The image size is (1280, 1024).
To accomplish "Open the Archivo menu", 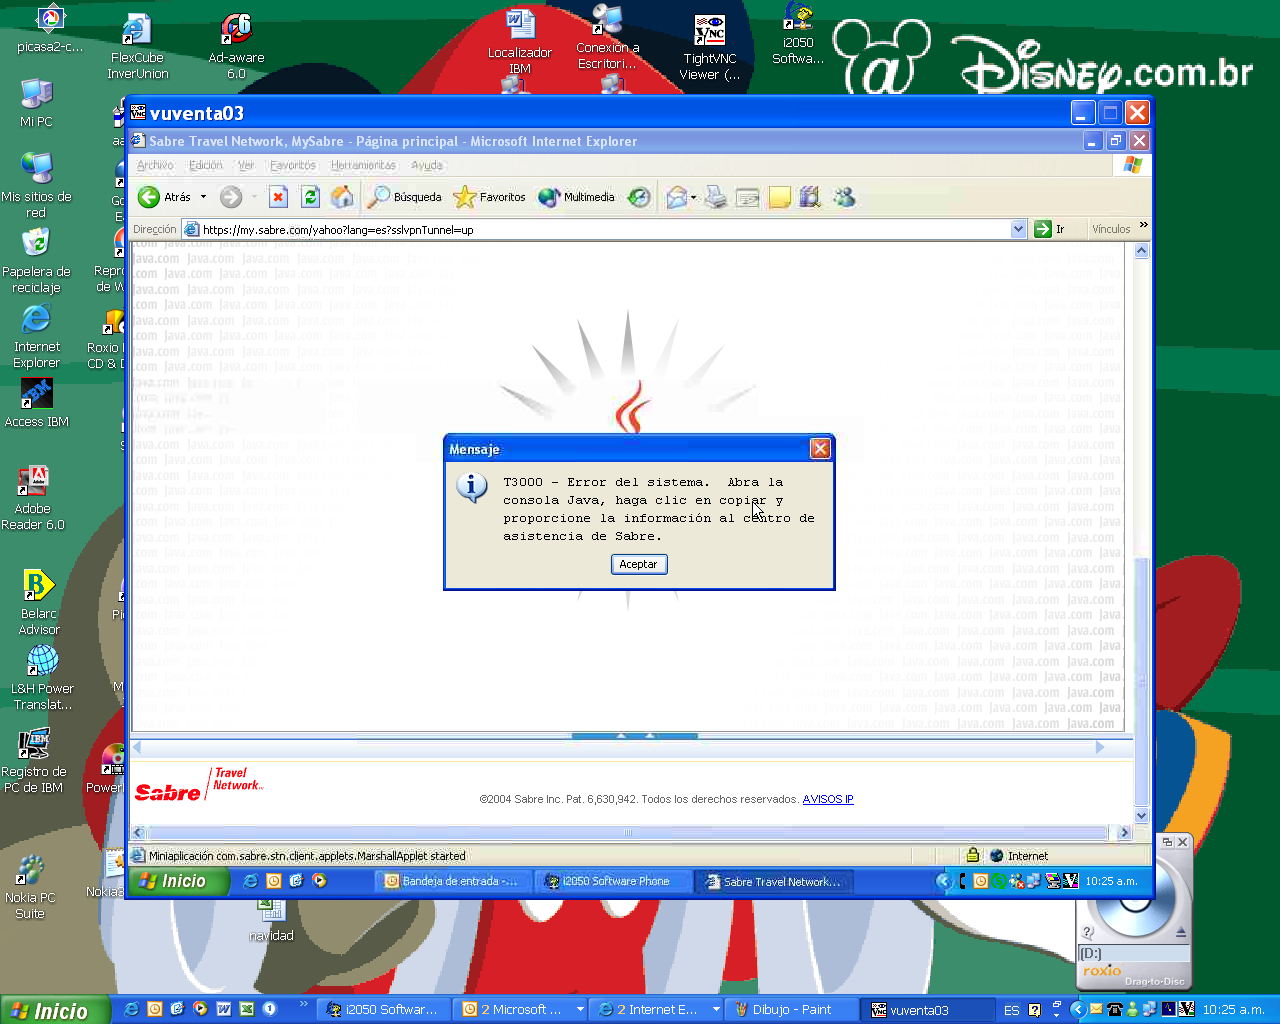I will [155, 165].
